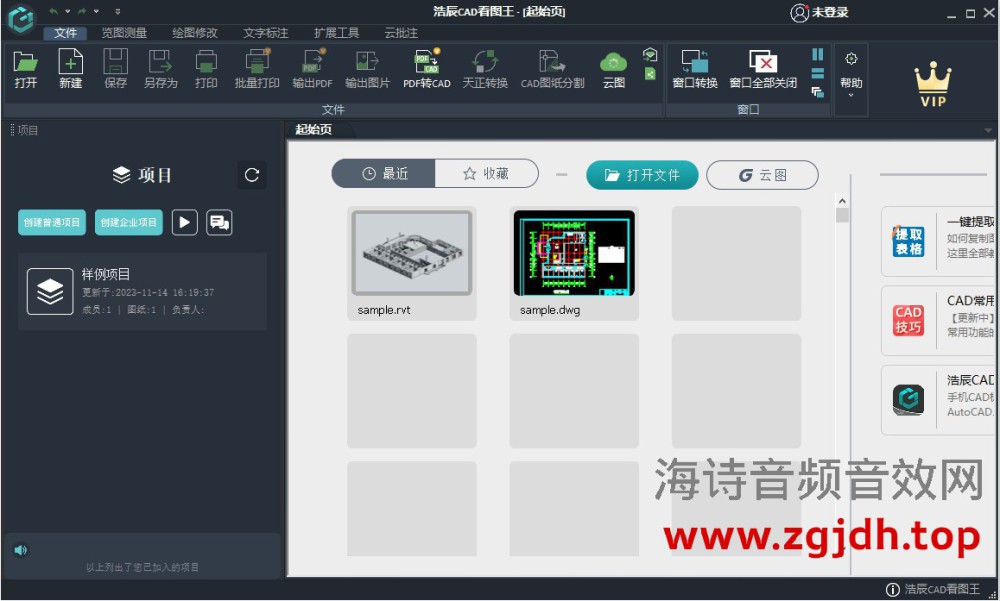Cascade windows icon in 窗口 group
The width and height of the screenshot is (1000, 601).
[x=818, y=93]
